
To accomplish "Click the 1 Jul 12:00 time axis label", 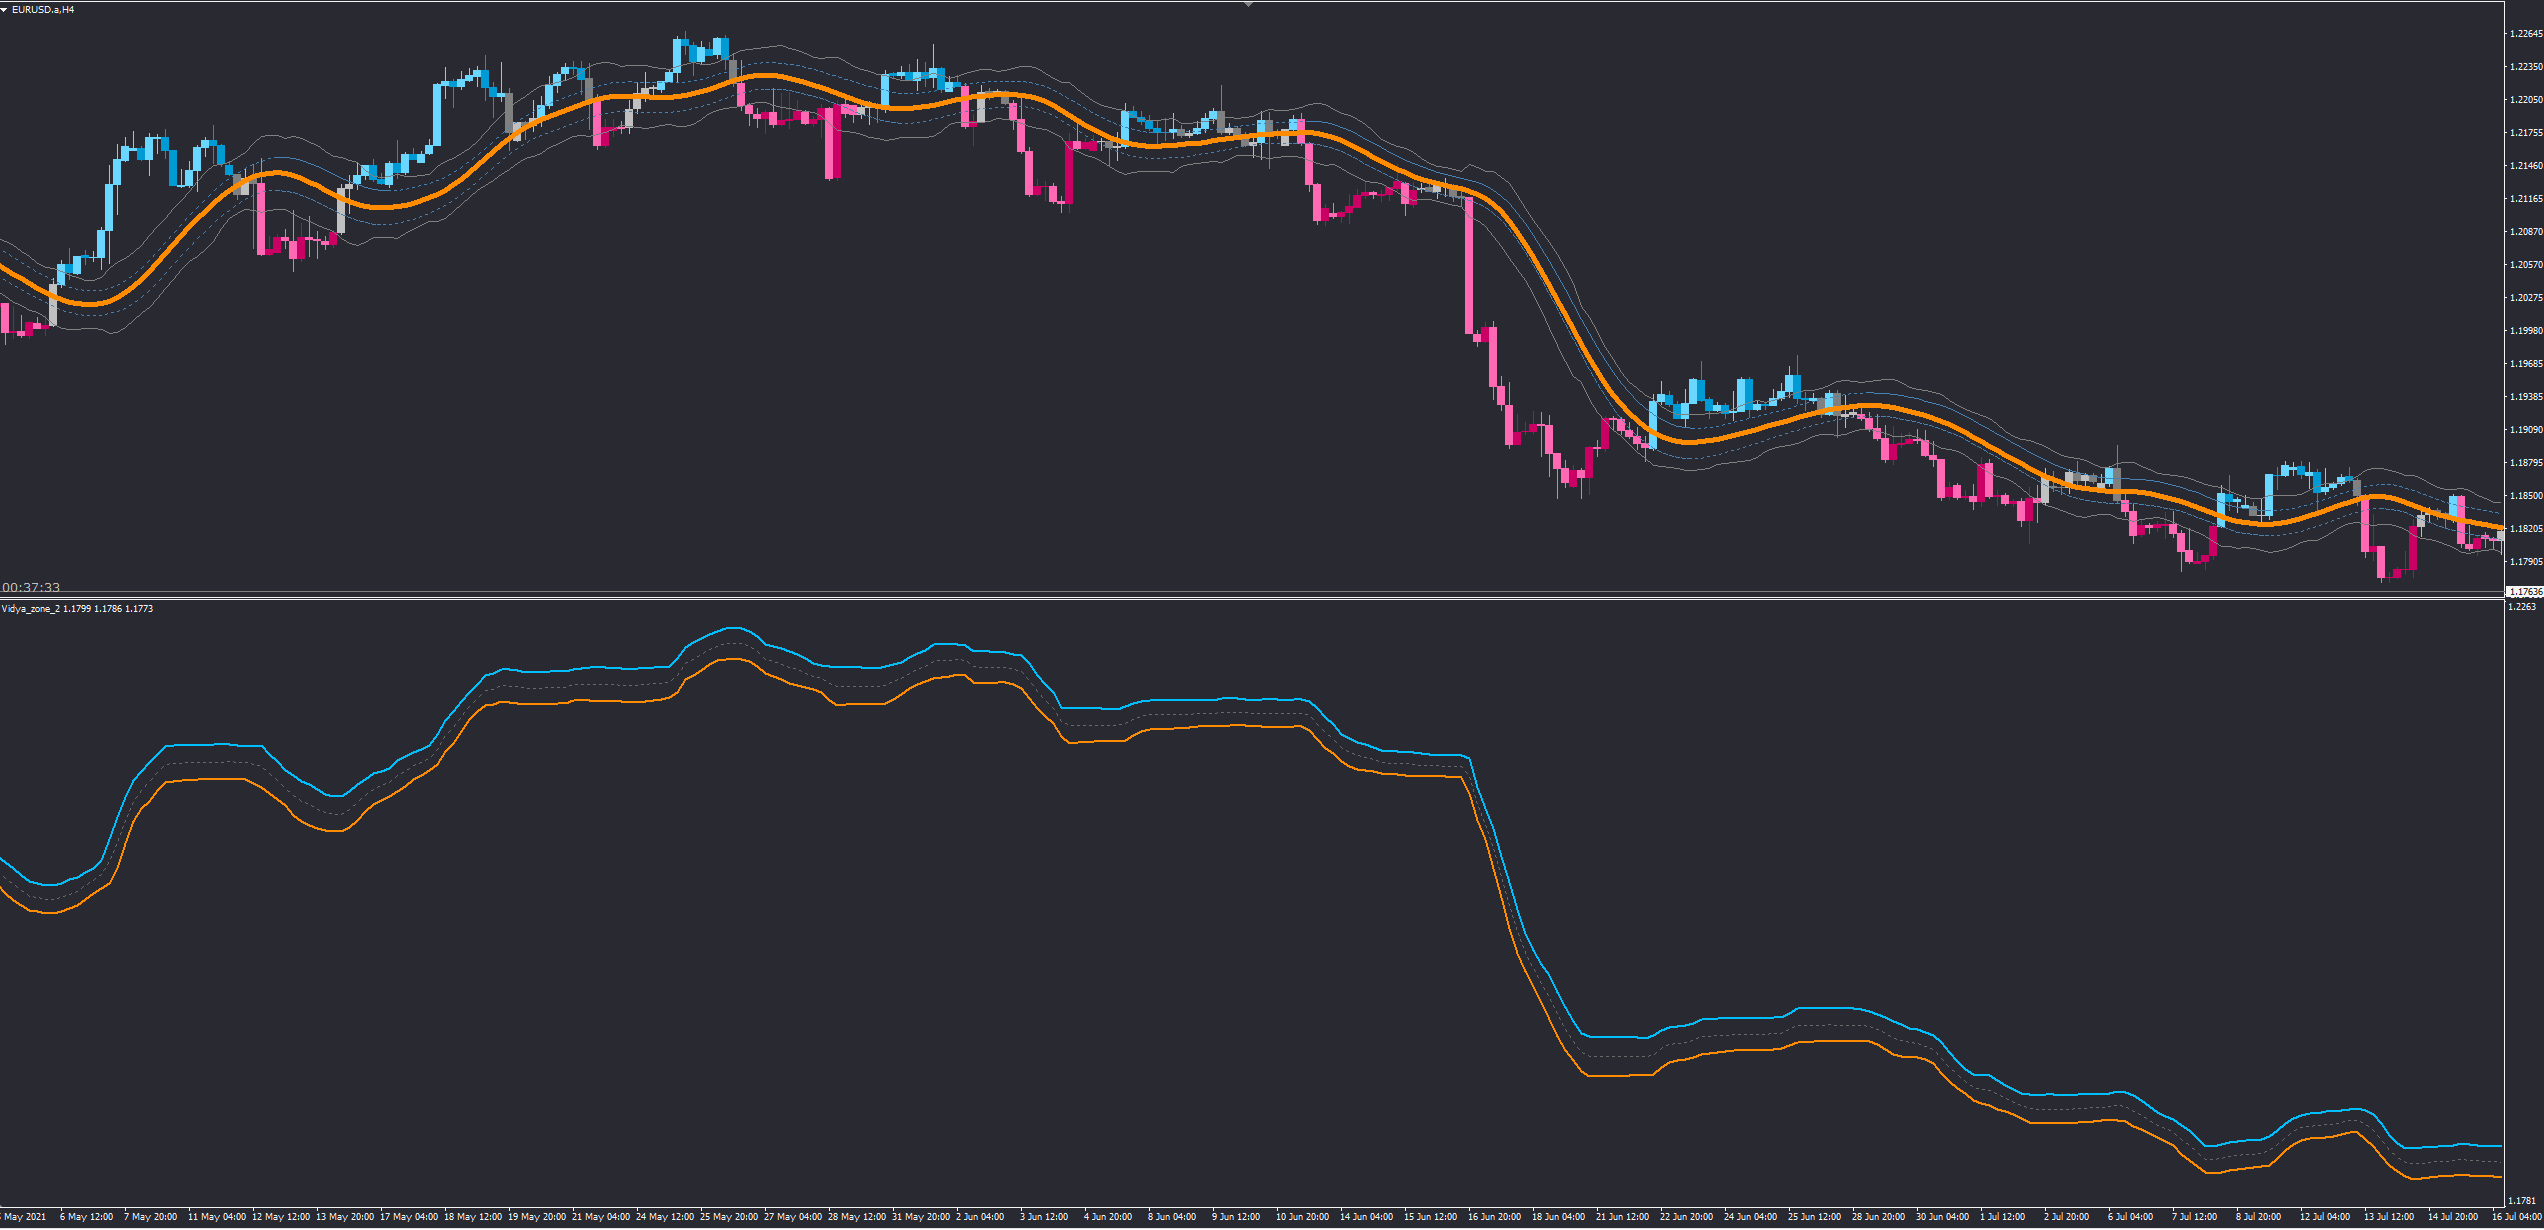I will coord(2002,1217).
